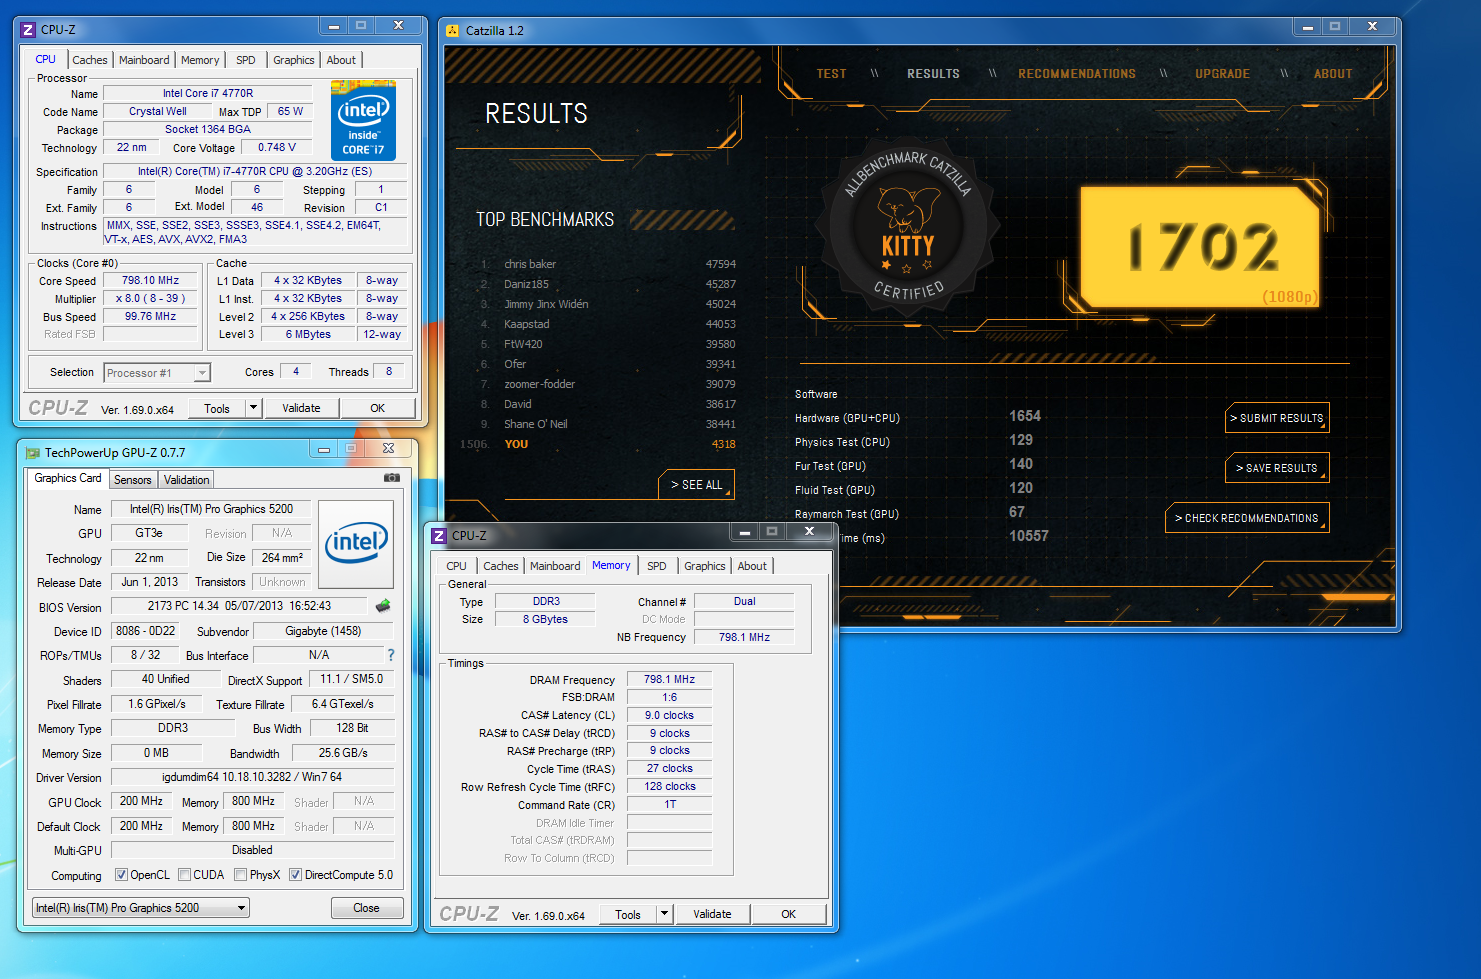The width and height of the screenshot is (1481, 979).
Task: Open the TEST section in Catzilla
Action: point(831,74)
